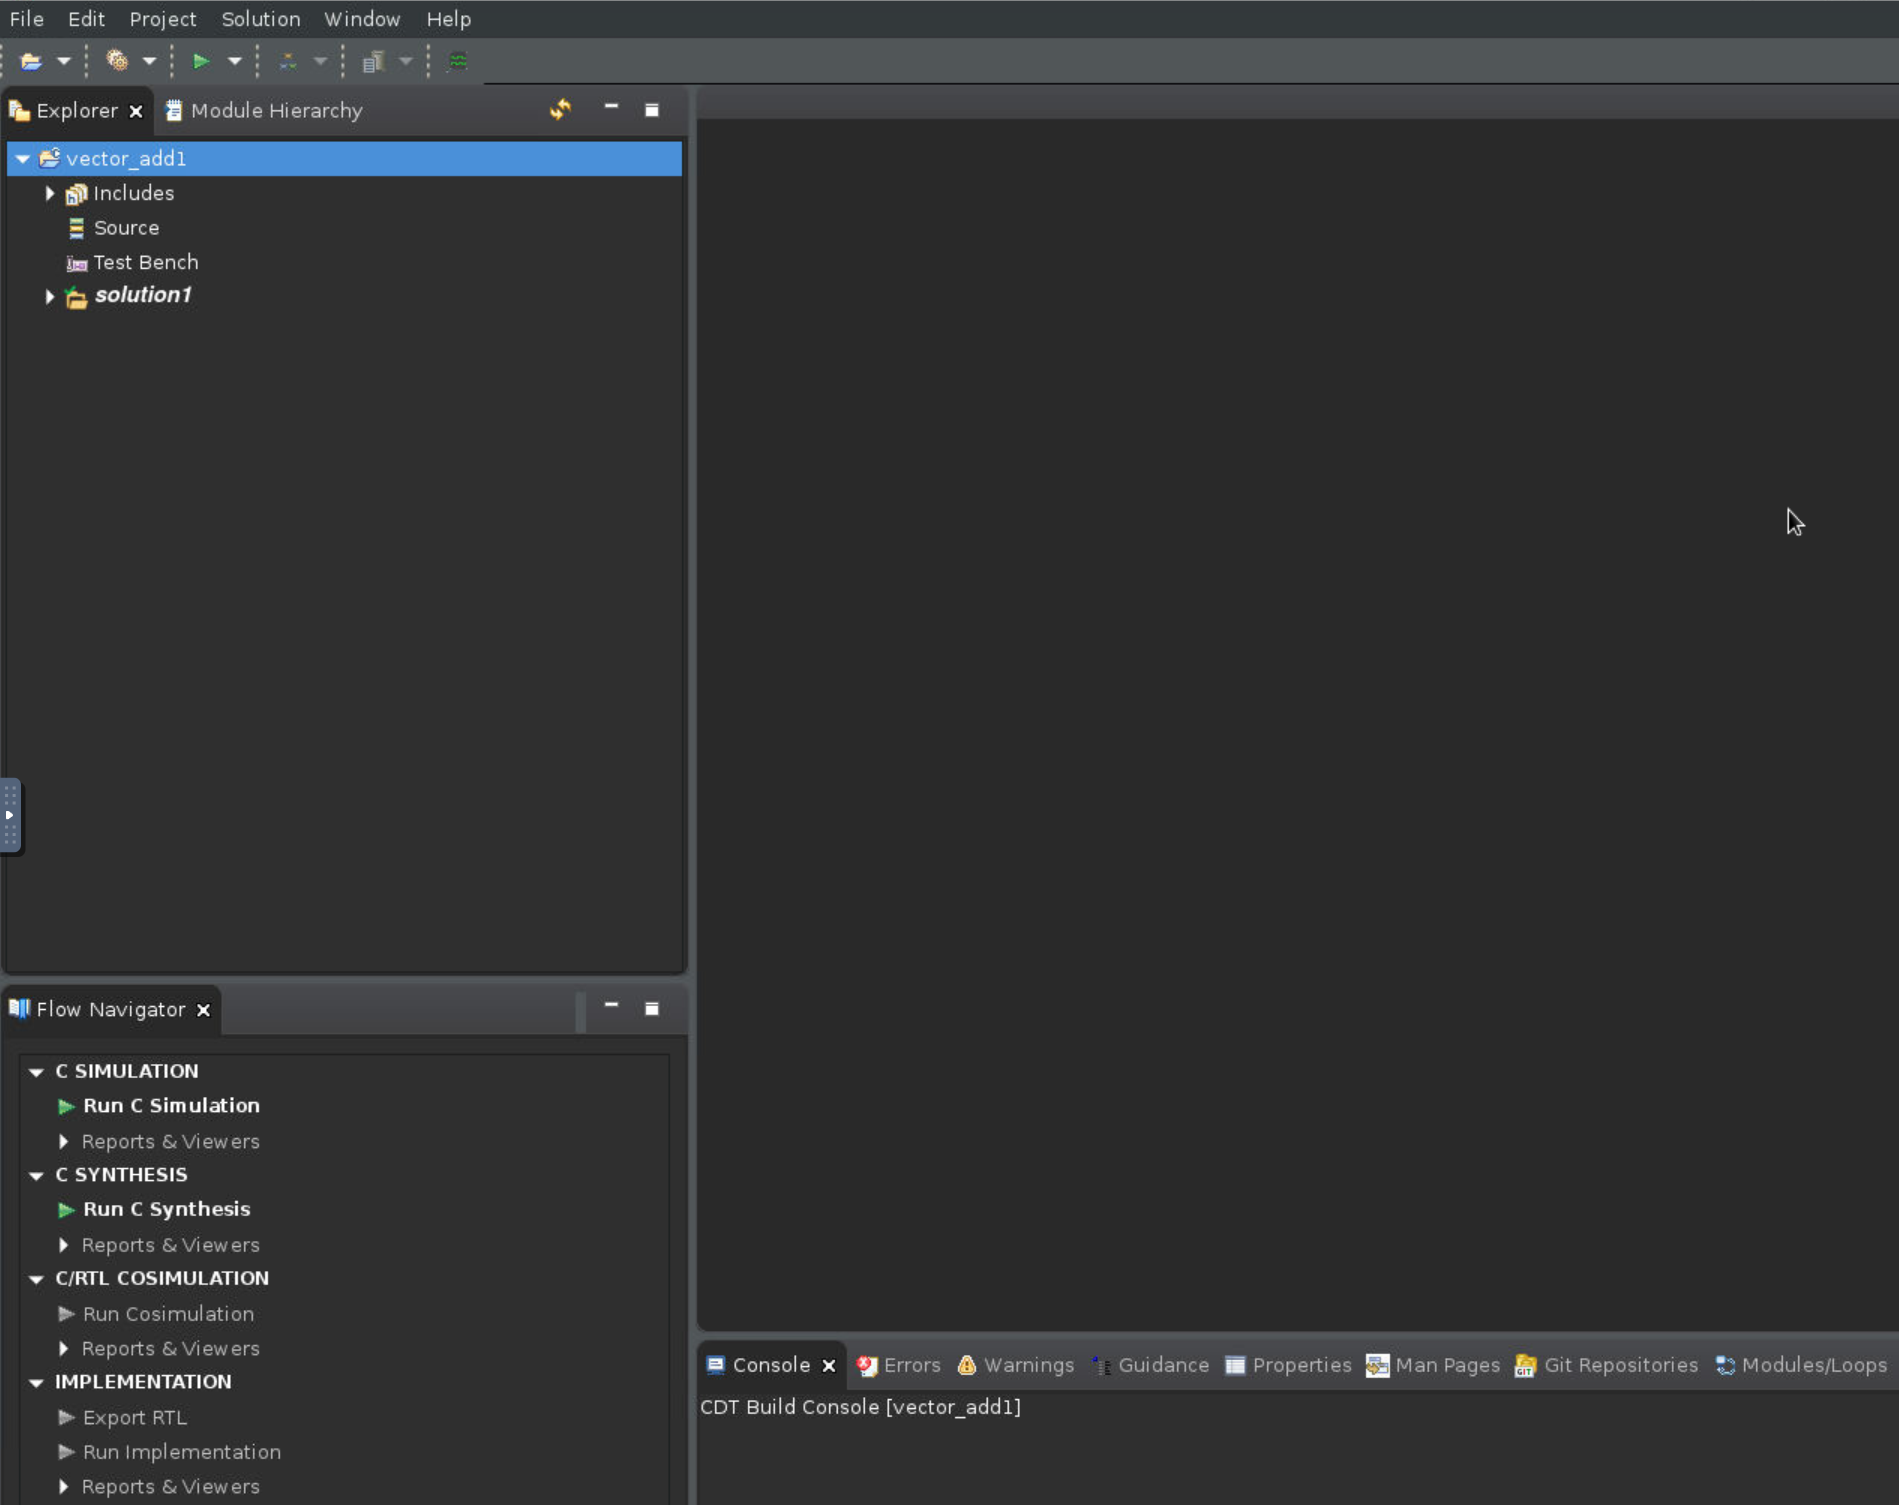This screenshot has width=1899, height=1505.
Task: Open the Project menu
Action: [x=163, y=19]
